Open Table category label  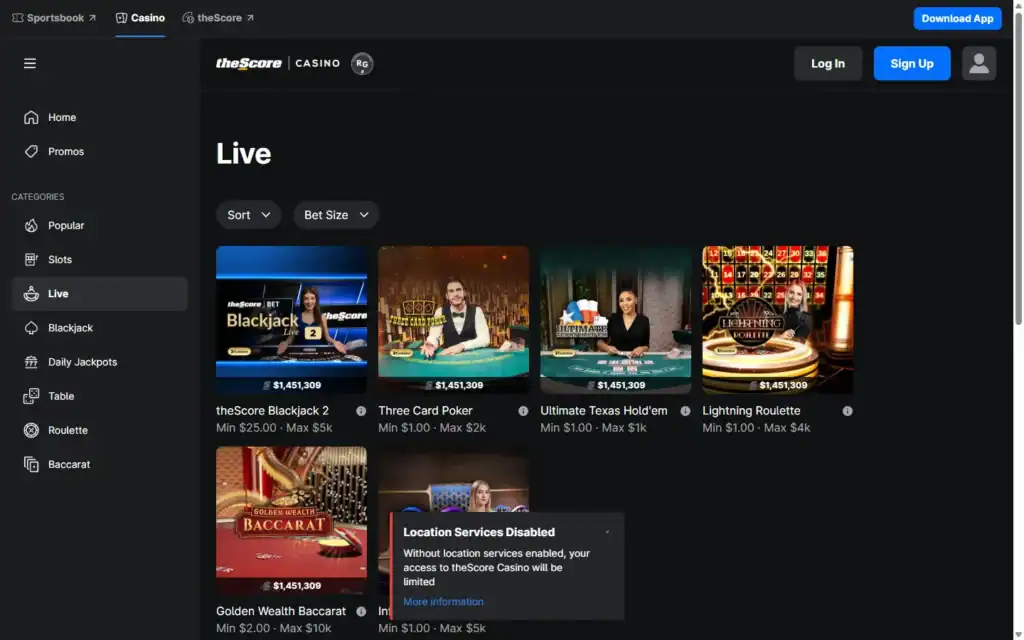click(x=61, y=396)
